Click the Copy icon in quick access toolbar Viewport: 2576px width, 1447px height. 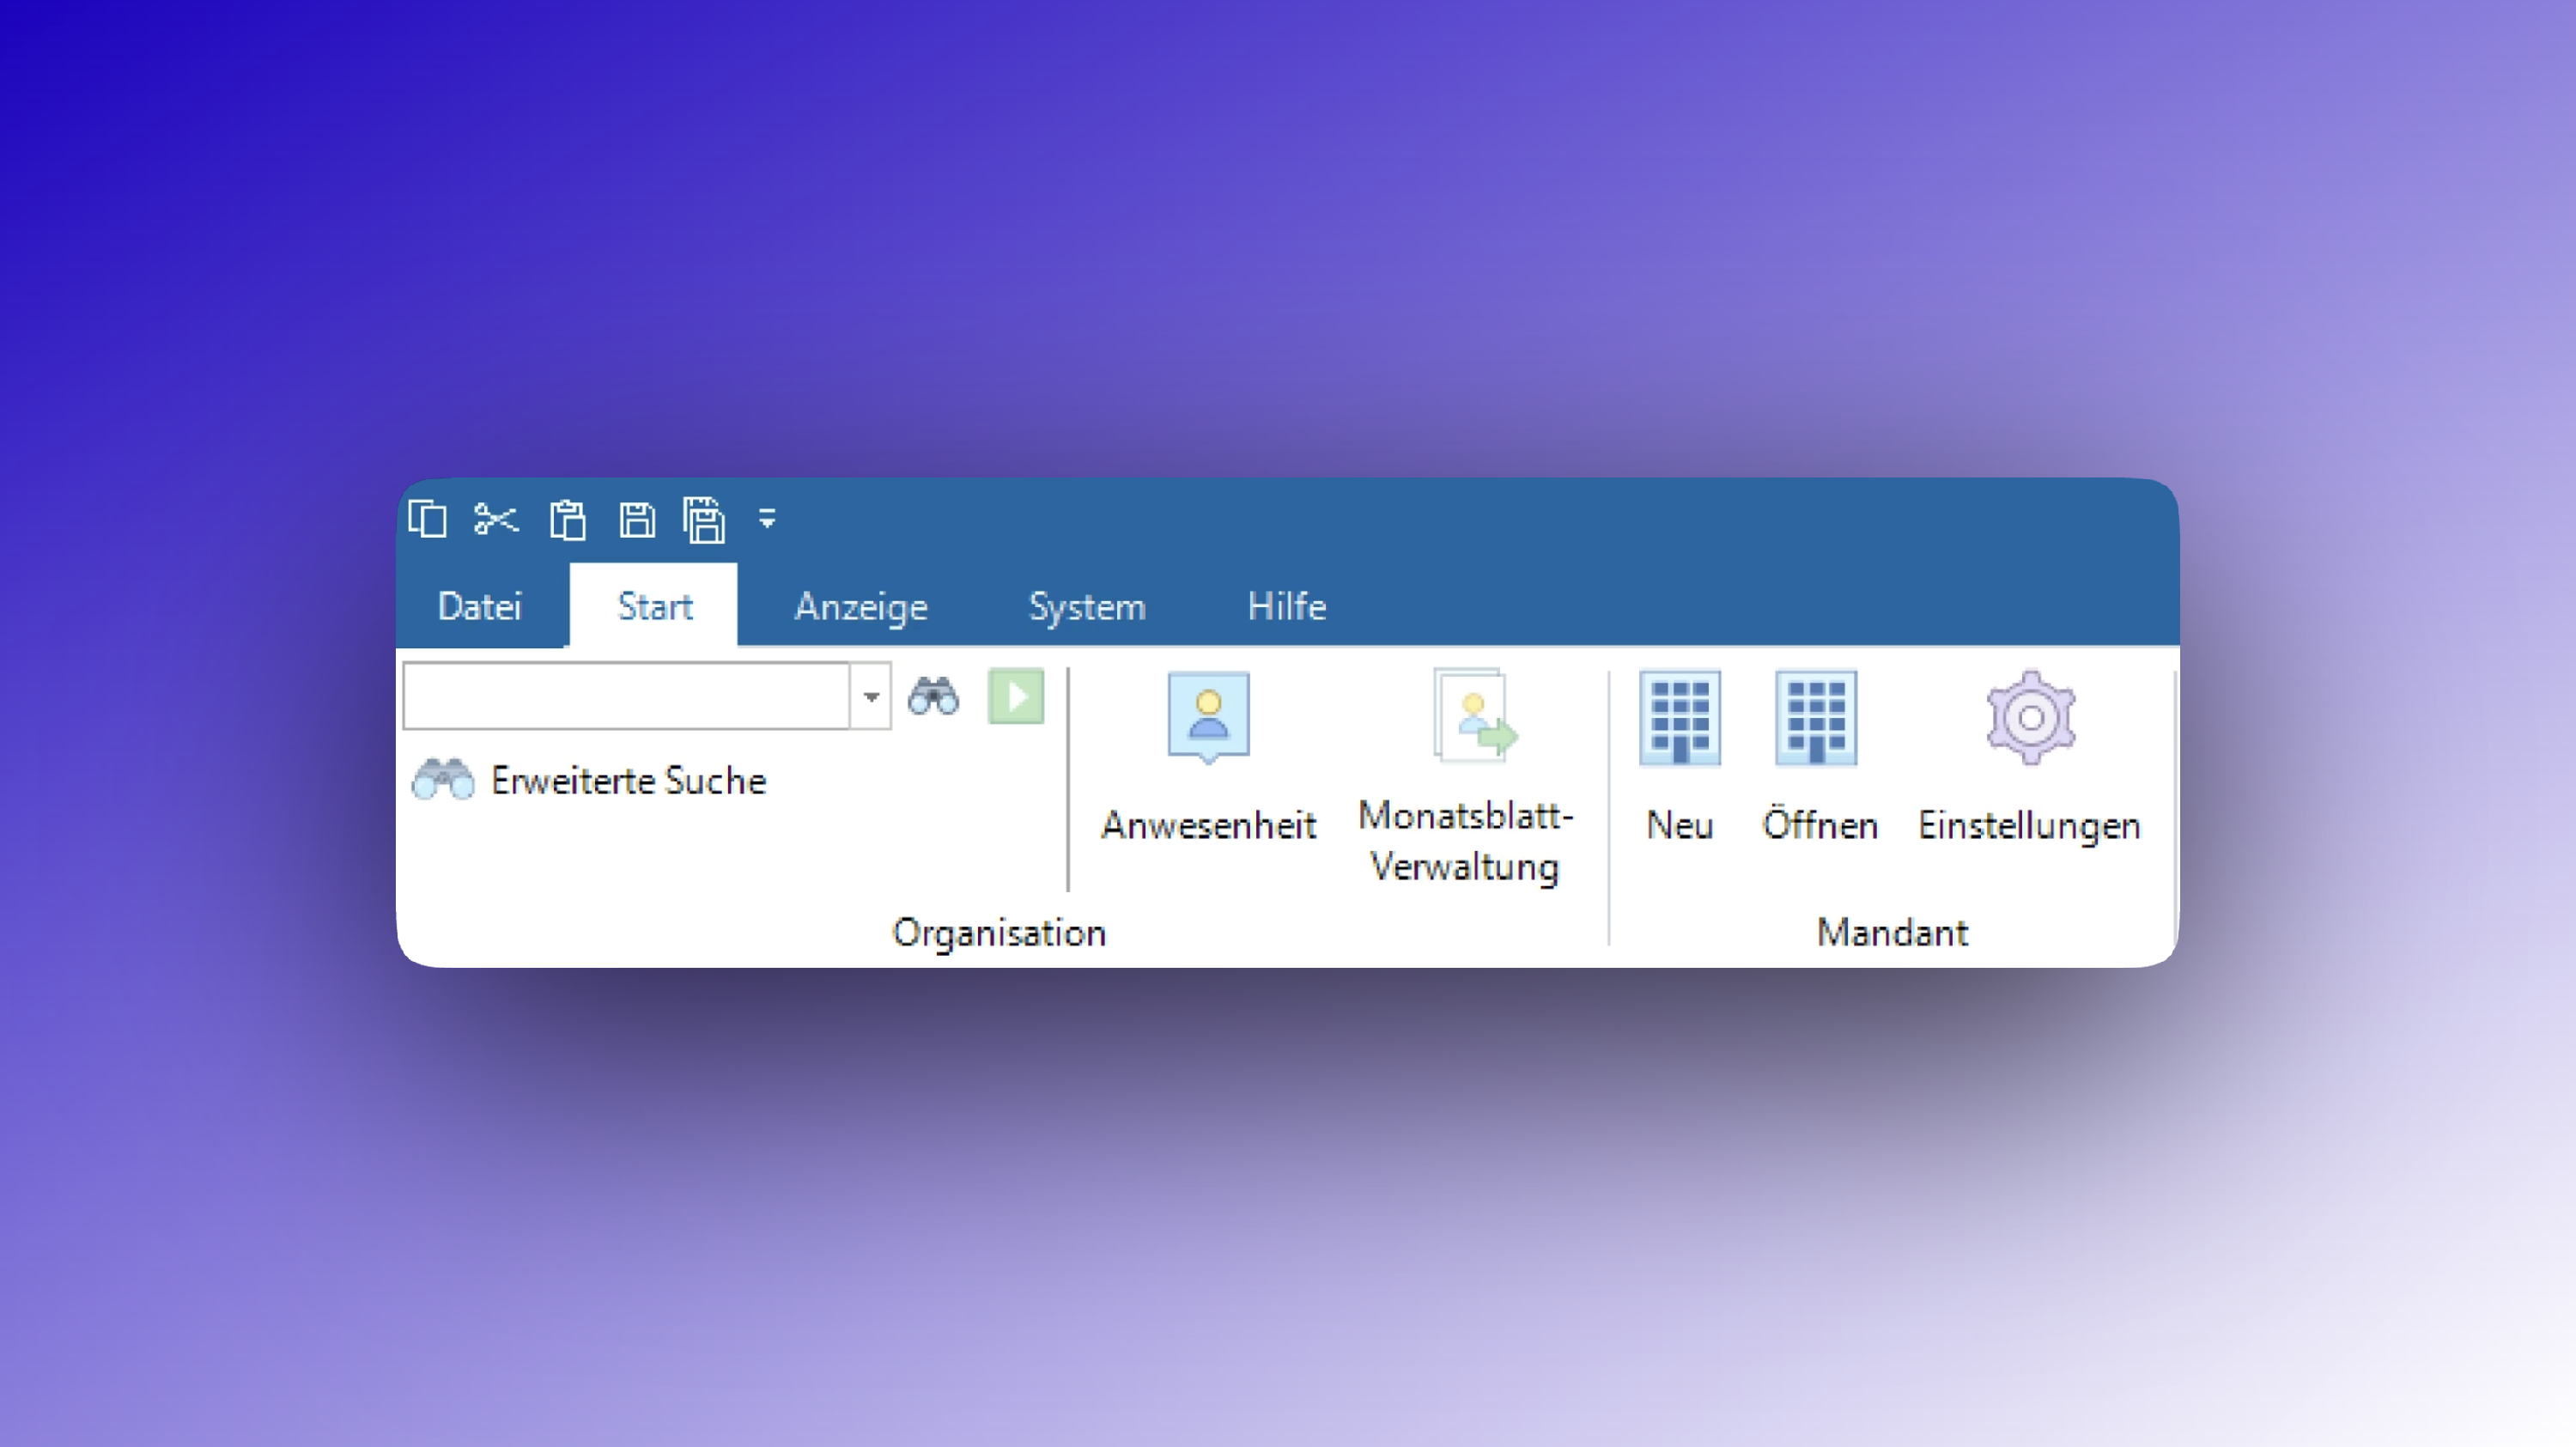[x=428, y=519]
